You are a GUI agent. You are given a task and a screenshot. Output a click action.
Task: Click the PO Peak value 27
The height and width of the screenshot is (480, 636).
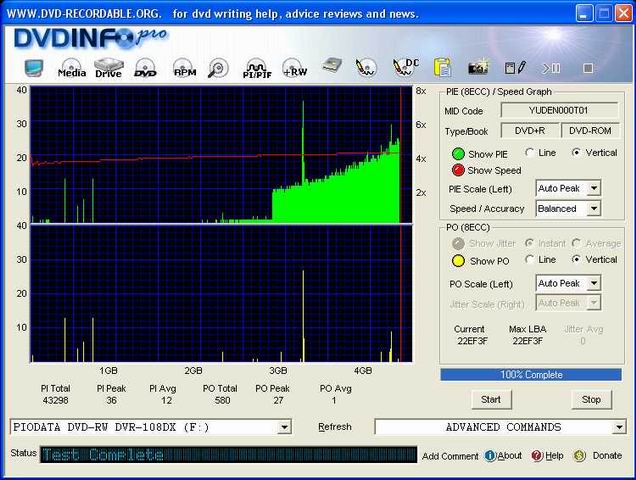(278, 400)
